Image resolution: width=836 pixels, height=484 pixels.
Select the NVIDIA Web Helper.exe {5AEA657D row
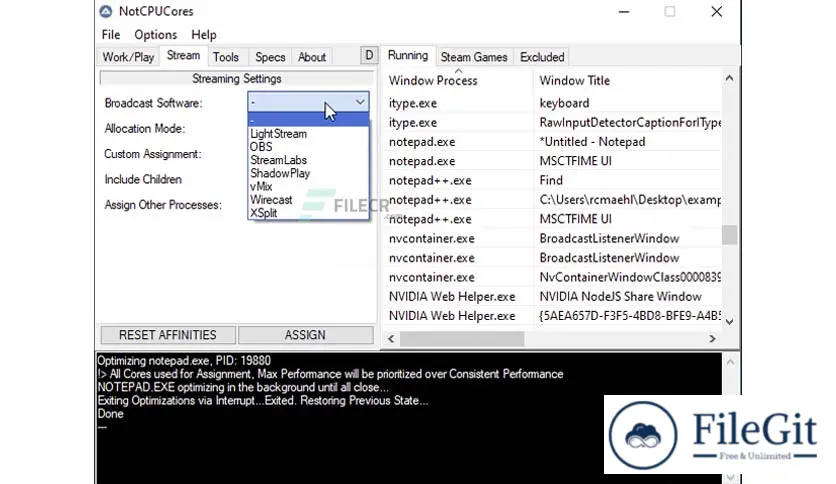(553, 316)
